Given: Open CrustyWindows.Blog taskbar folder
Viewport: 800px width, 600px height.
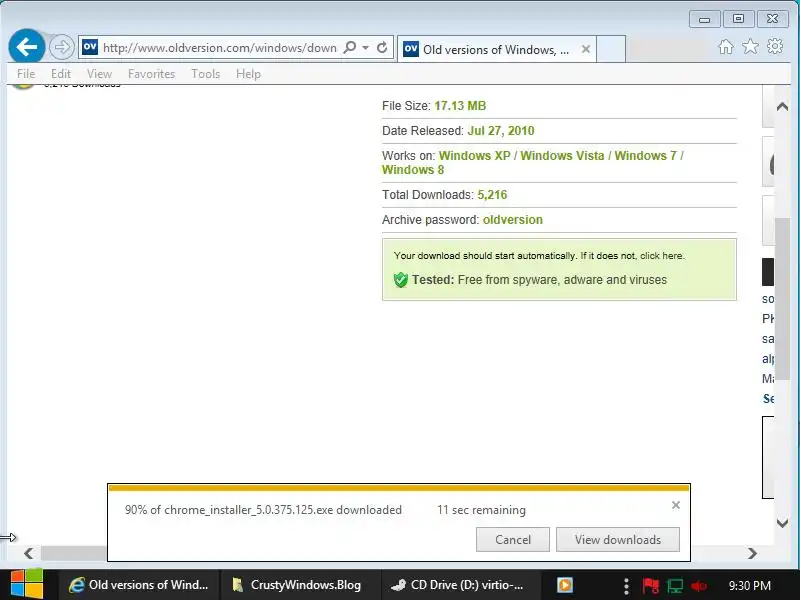Looking at the screenshot, I should click(x=301, y=585).
